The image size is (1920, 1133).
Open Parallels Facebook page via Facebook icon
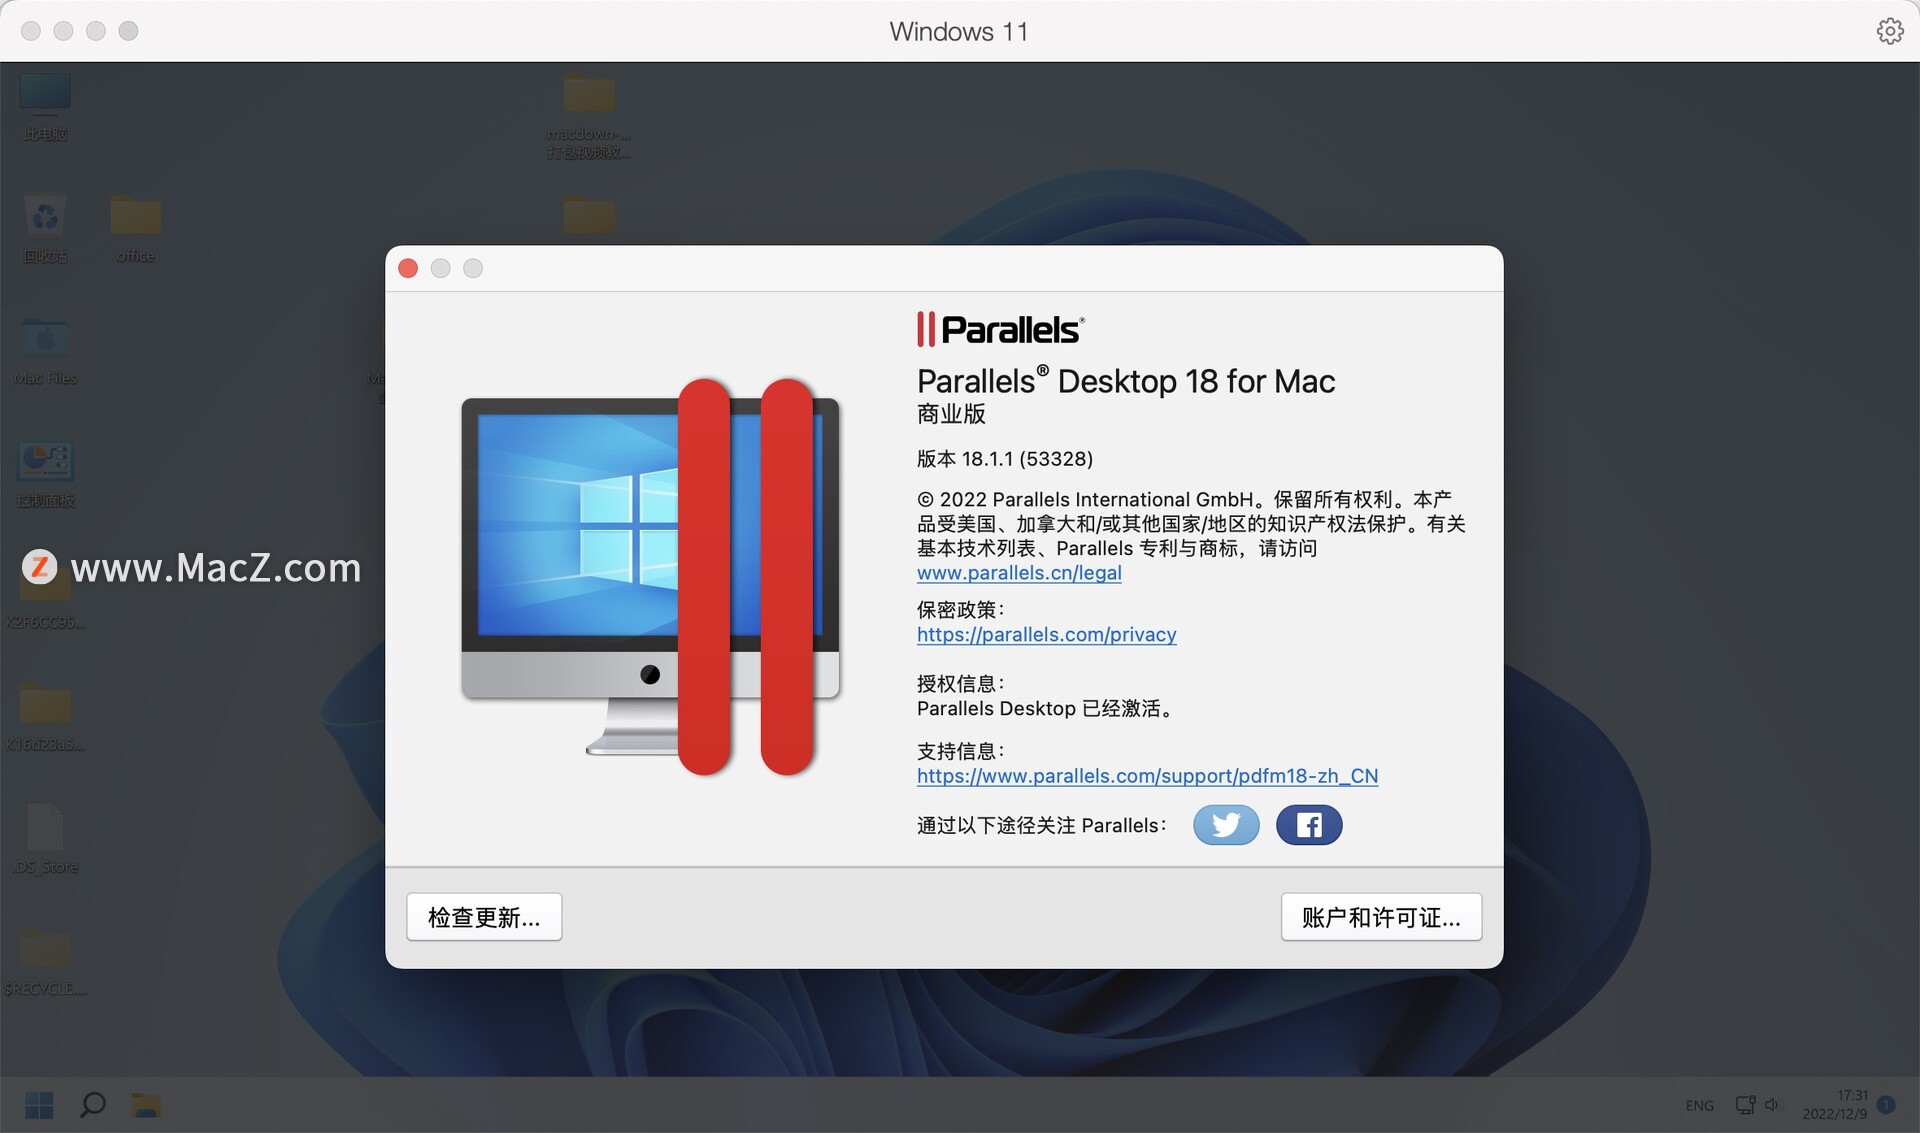click(x=1309, y=825)
